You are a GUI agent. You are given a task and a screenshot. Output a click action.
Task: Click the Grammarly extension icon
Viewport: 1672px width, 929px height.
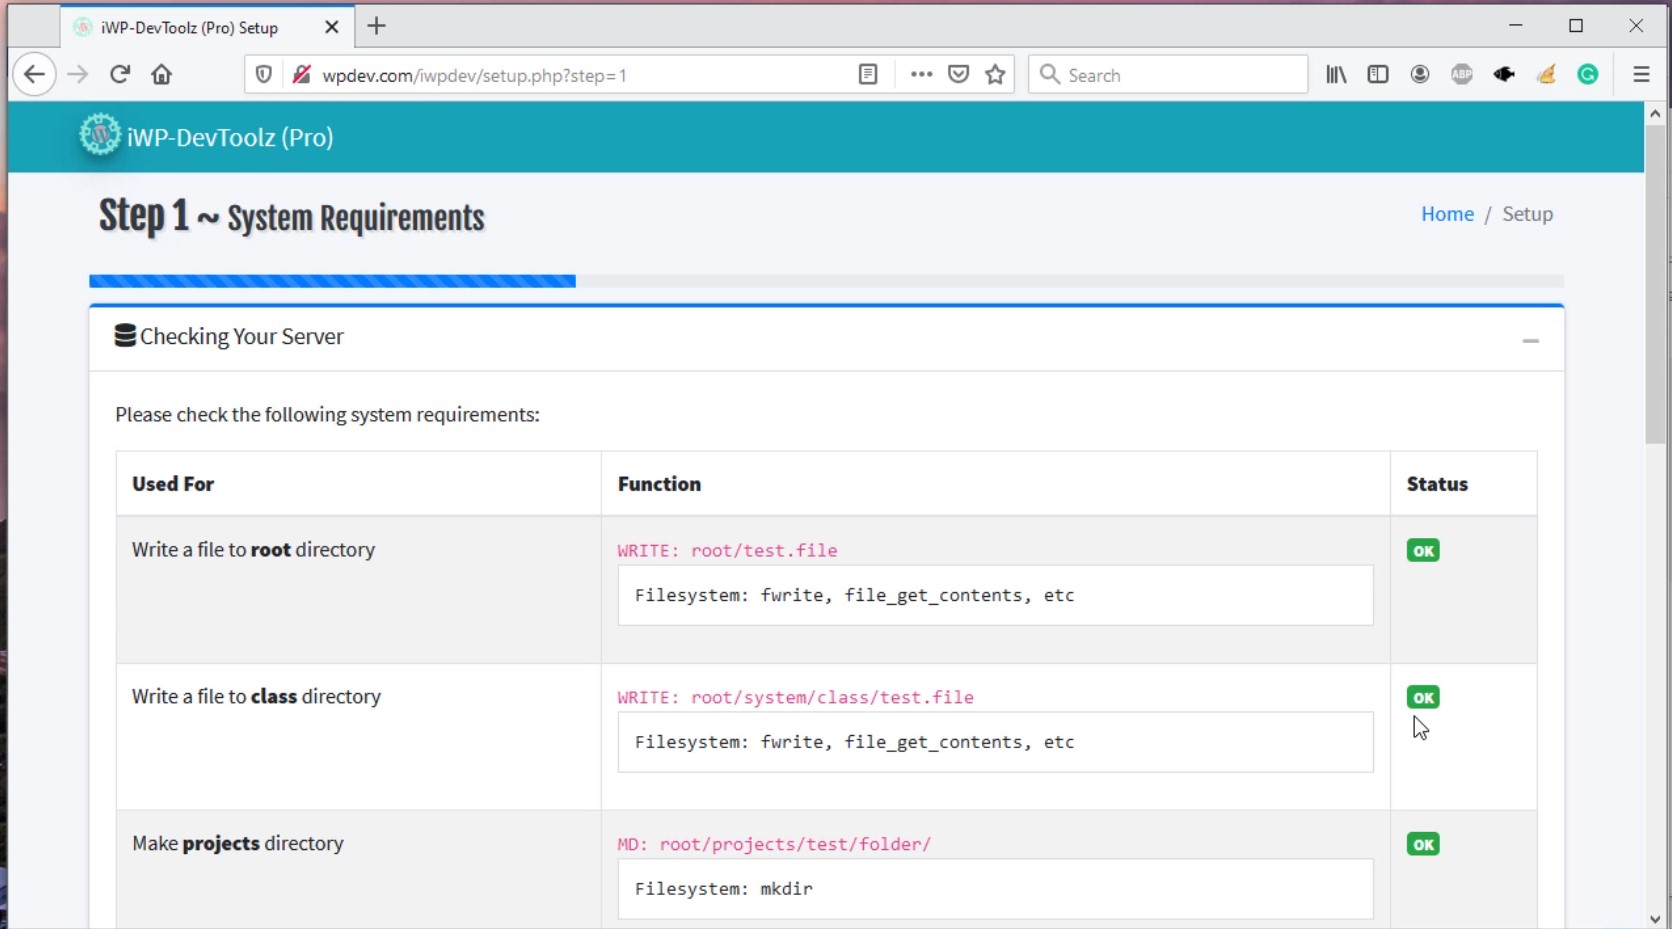(1588, 75)
